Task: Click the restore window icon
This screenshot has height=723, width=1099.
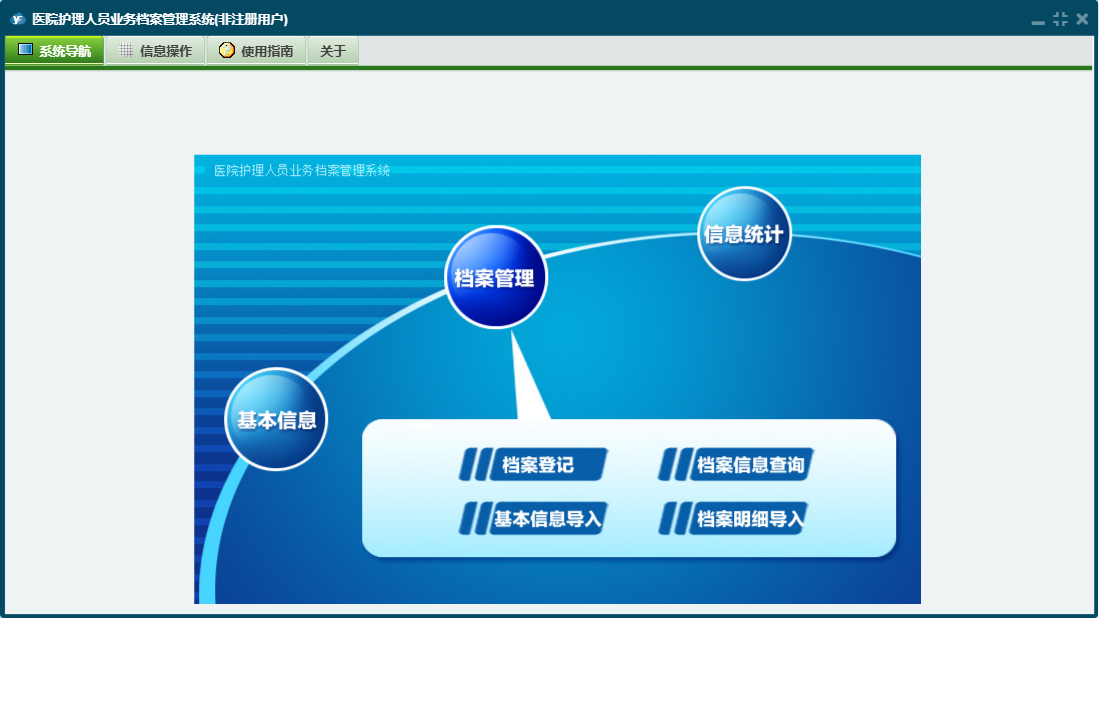Action: tap(1060, 19)
